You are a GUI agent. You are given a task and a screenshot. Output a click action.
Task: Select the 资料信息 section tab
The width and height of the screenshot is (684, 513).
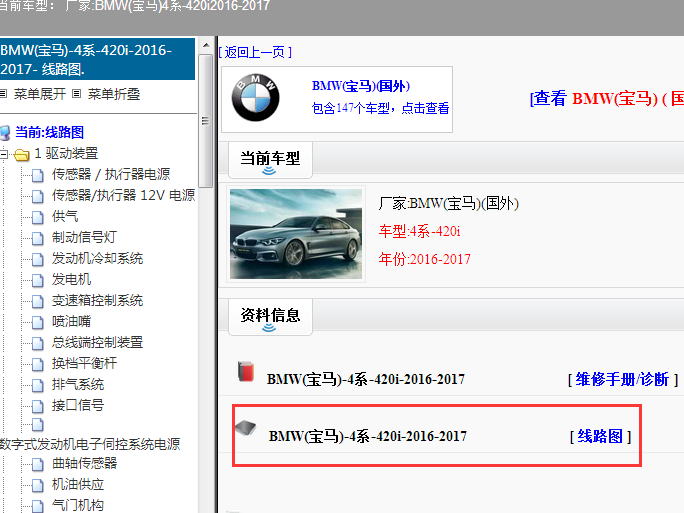270,317
